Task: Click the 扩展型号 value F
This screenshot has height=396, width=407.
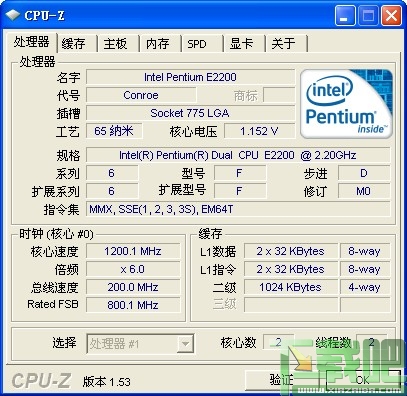Action: (240, 191)
